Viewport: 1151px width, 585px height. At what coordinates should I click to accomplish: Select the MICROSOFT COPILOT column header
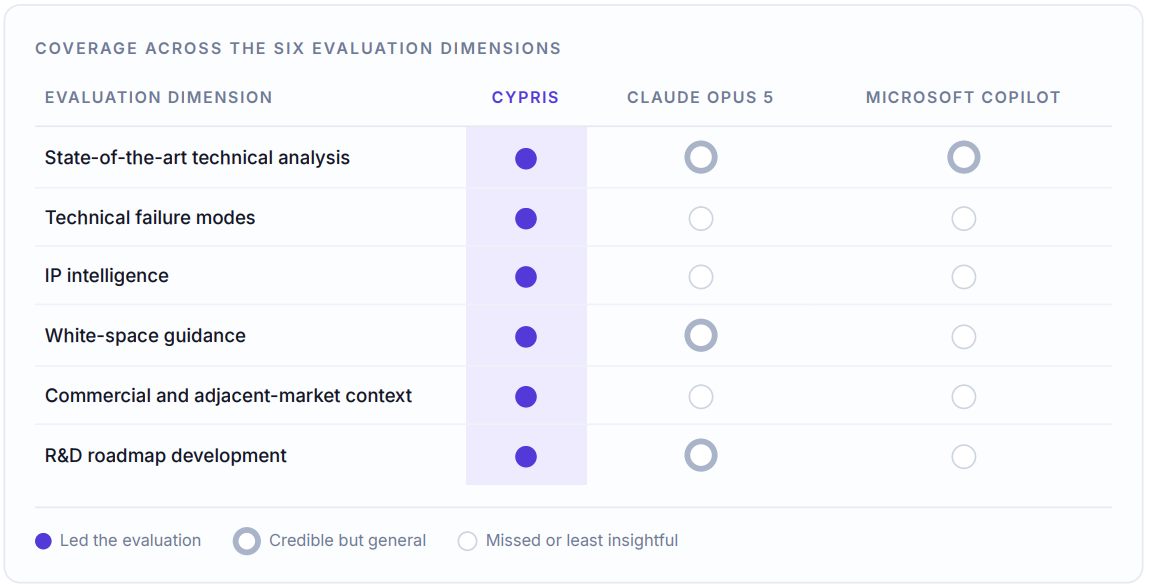click(963, 98)
